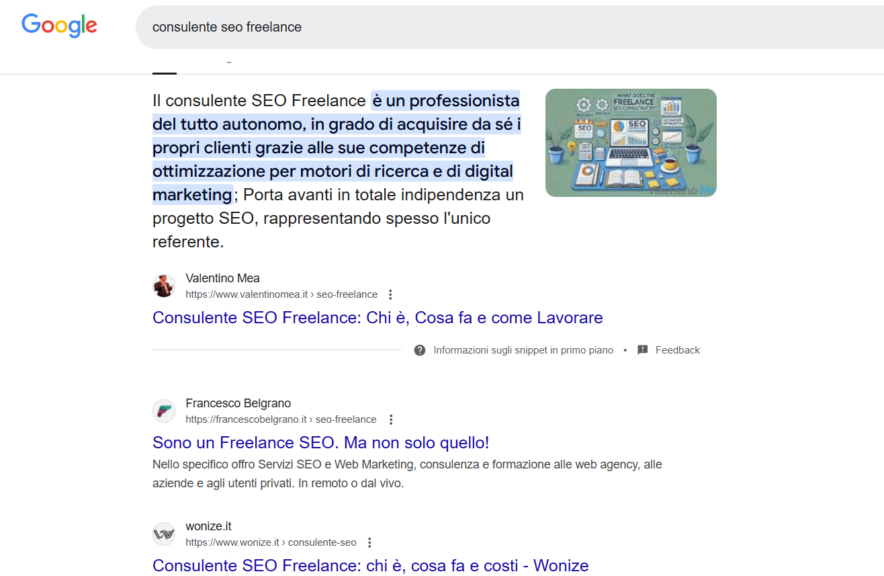Open more options beside francescobelgrano.it URL
Screen dimensions: 884x576
(x=391, y=419)
